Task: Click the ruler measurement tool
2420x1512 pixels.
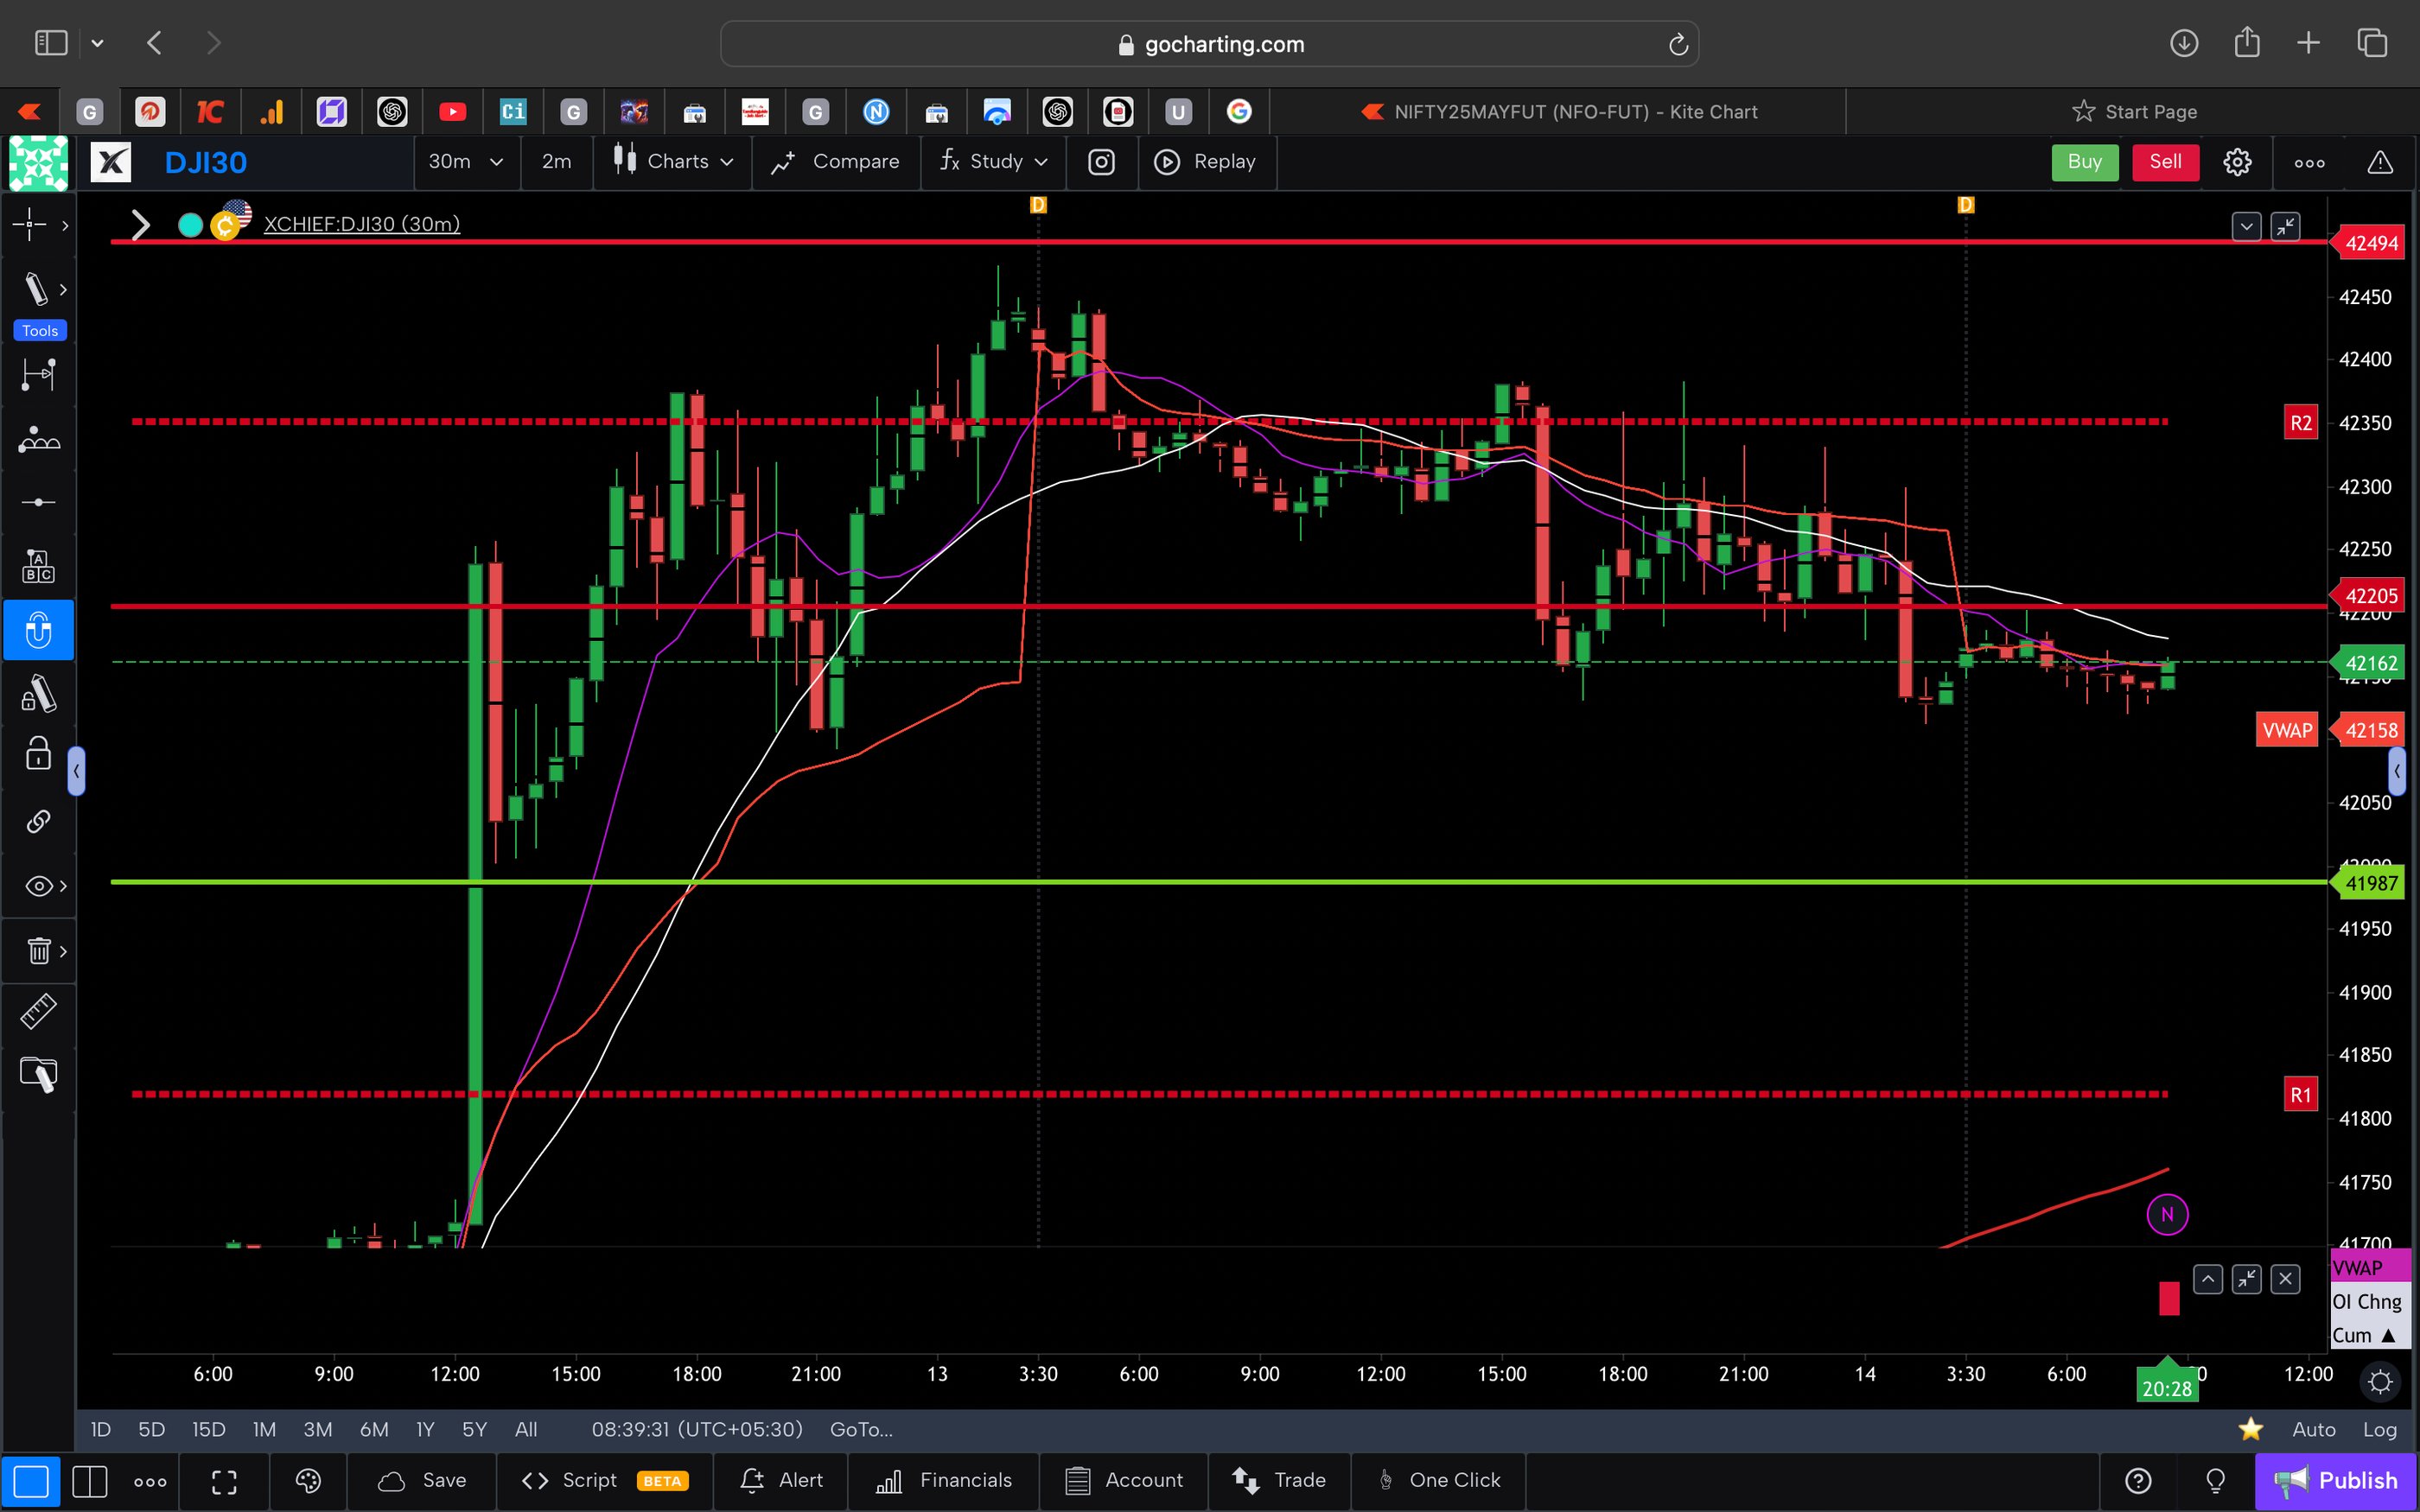Action: tap(39, 1011)
